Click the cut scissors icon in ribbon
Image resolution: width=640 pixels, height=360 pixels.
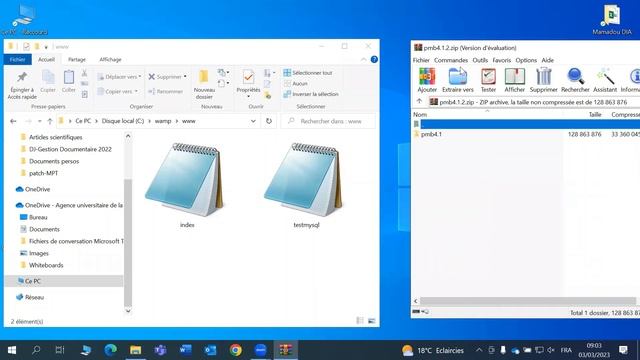[84, 73]
